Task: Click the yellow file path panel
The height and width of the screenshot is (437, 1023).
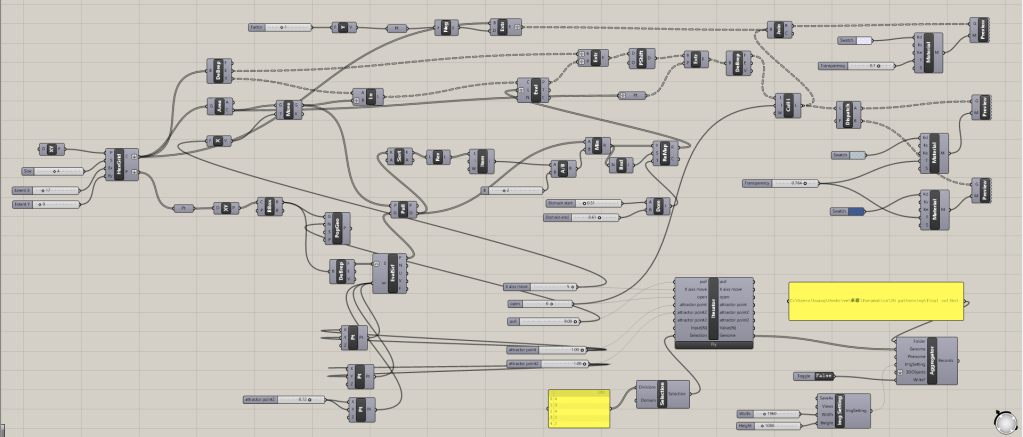Action: (x=876, y=300)
